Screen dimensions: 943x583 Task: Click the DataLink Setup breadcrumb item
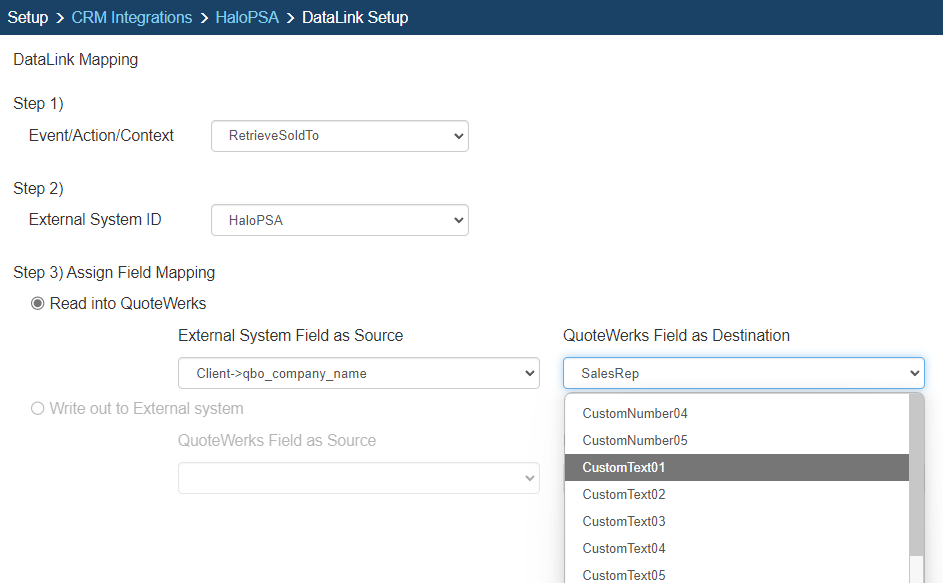[354, 17]
